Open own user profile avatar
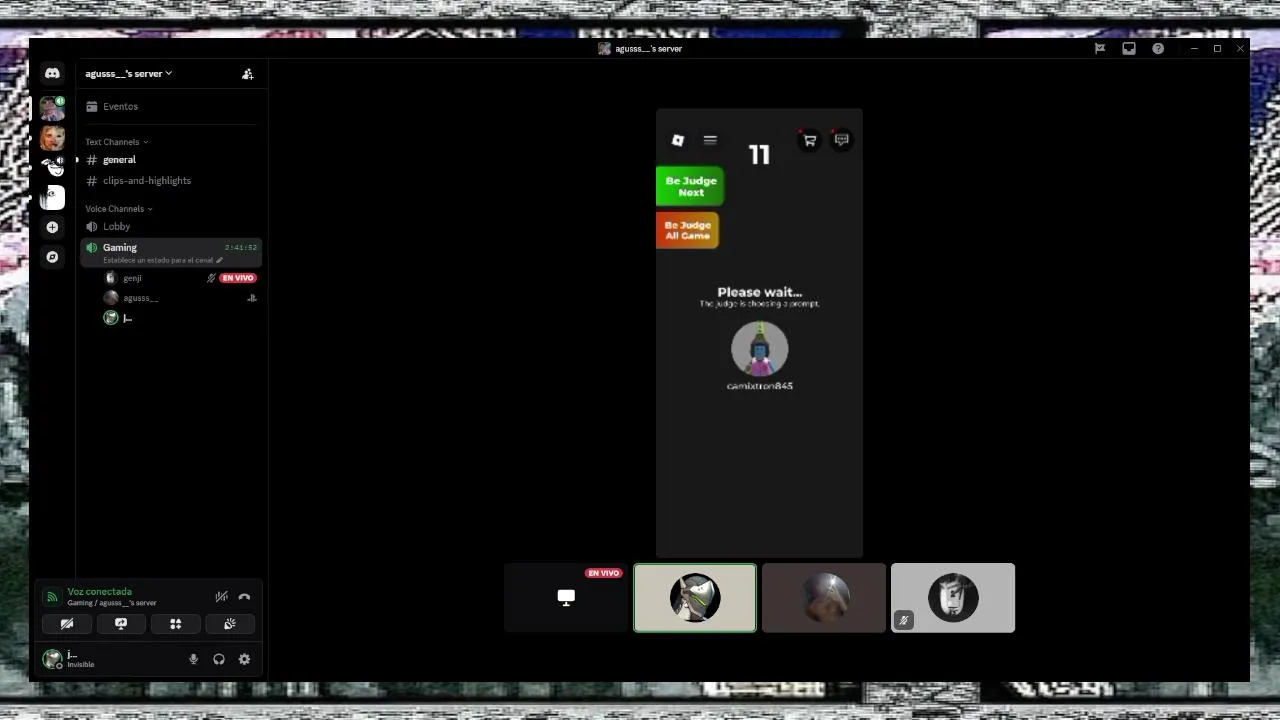Viewport: 1280px width, 720px height. (x=52, y=659)
